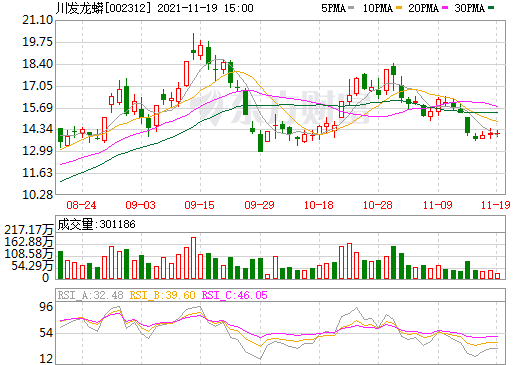The image size is (520, 365).
Task: Click the 10.28 price axis label
Action: pyautogui.click(x=37, y=195)
